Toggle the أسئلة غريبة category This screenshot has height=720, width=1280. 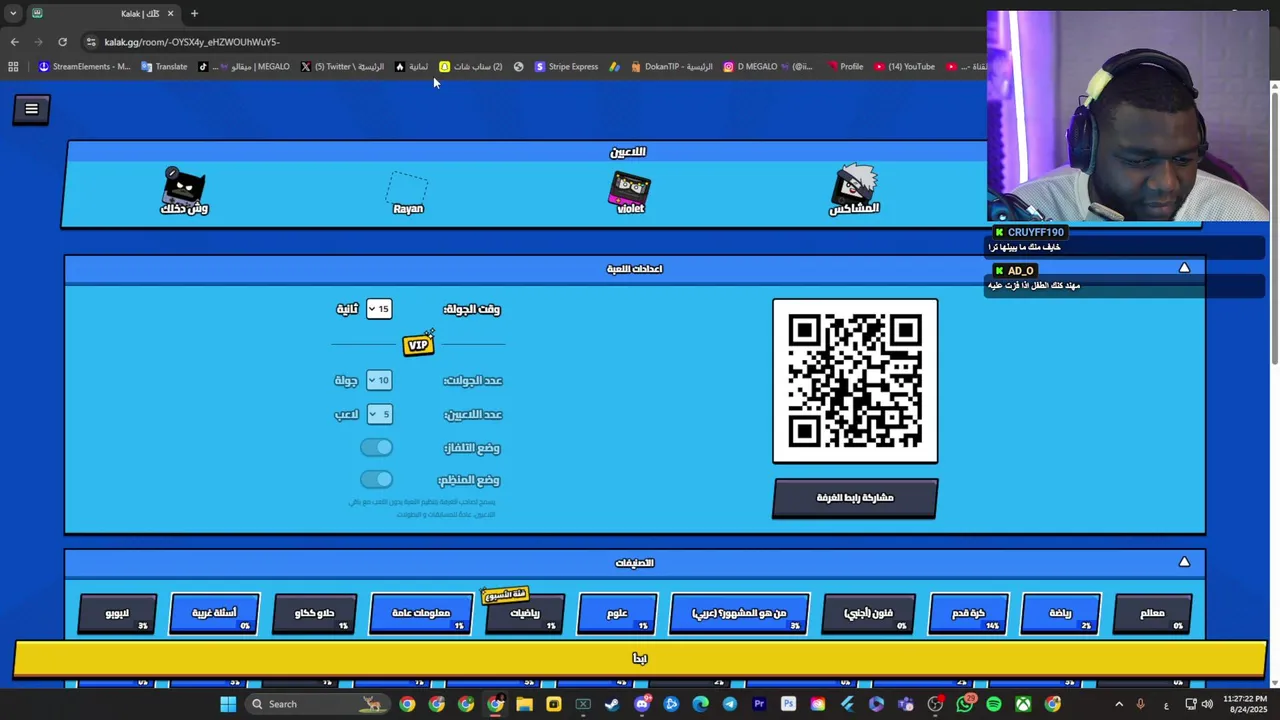click(214, 613)
